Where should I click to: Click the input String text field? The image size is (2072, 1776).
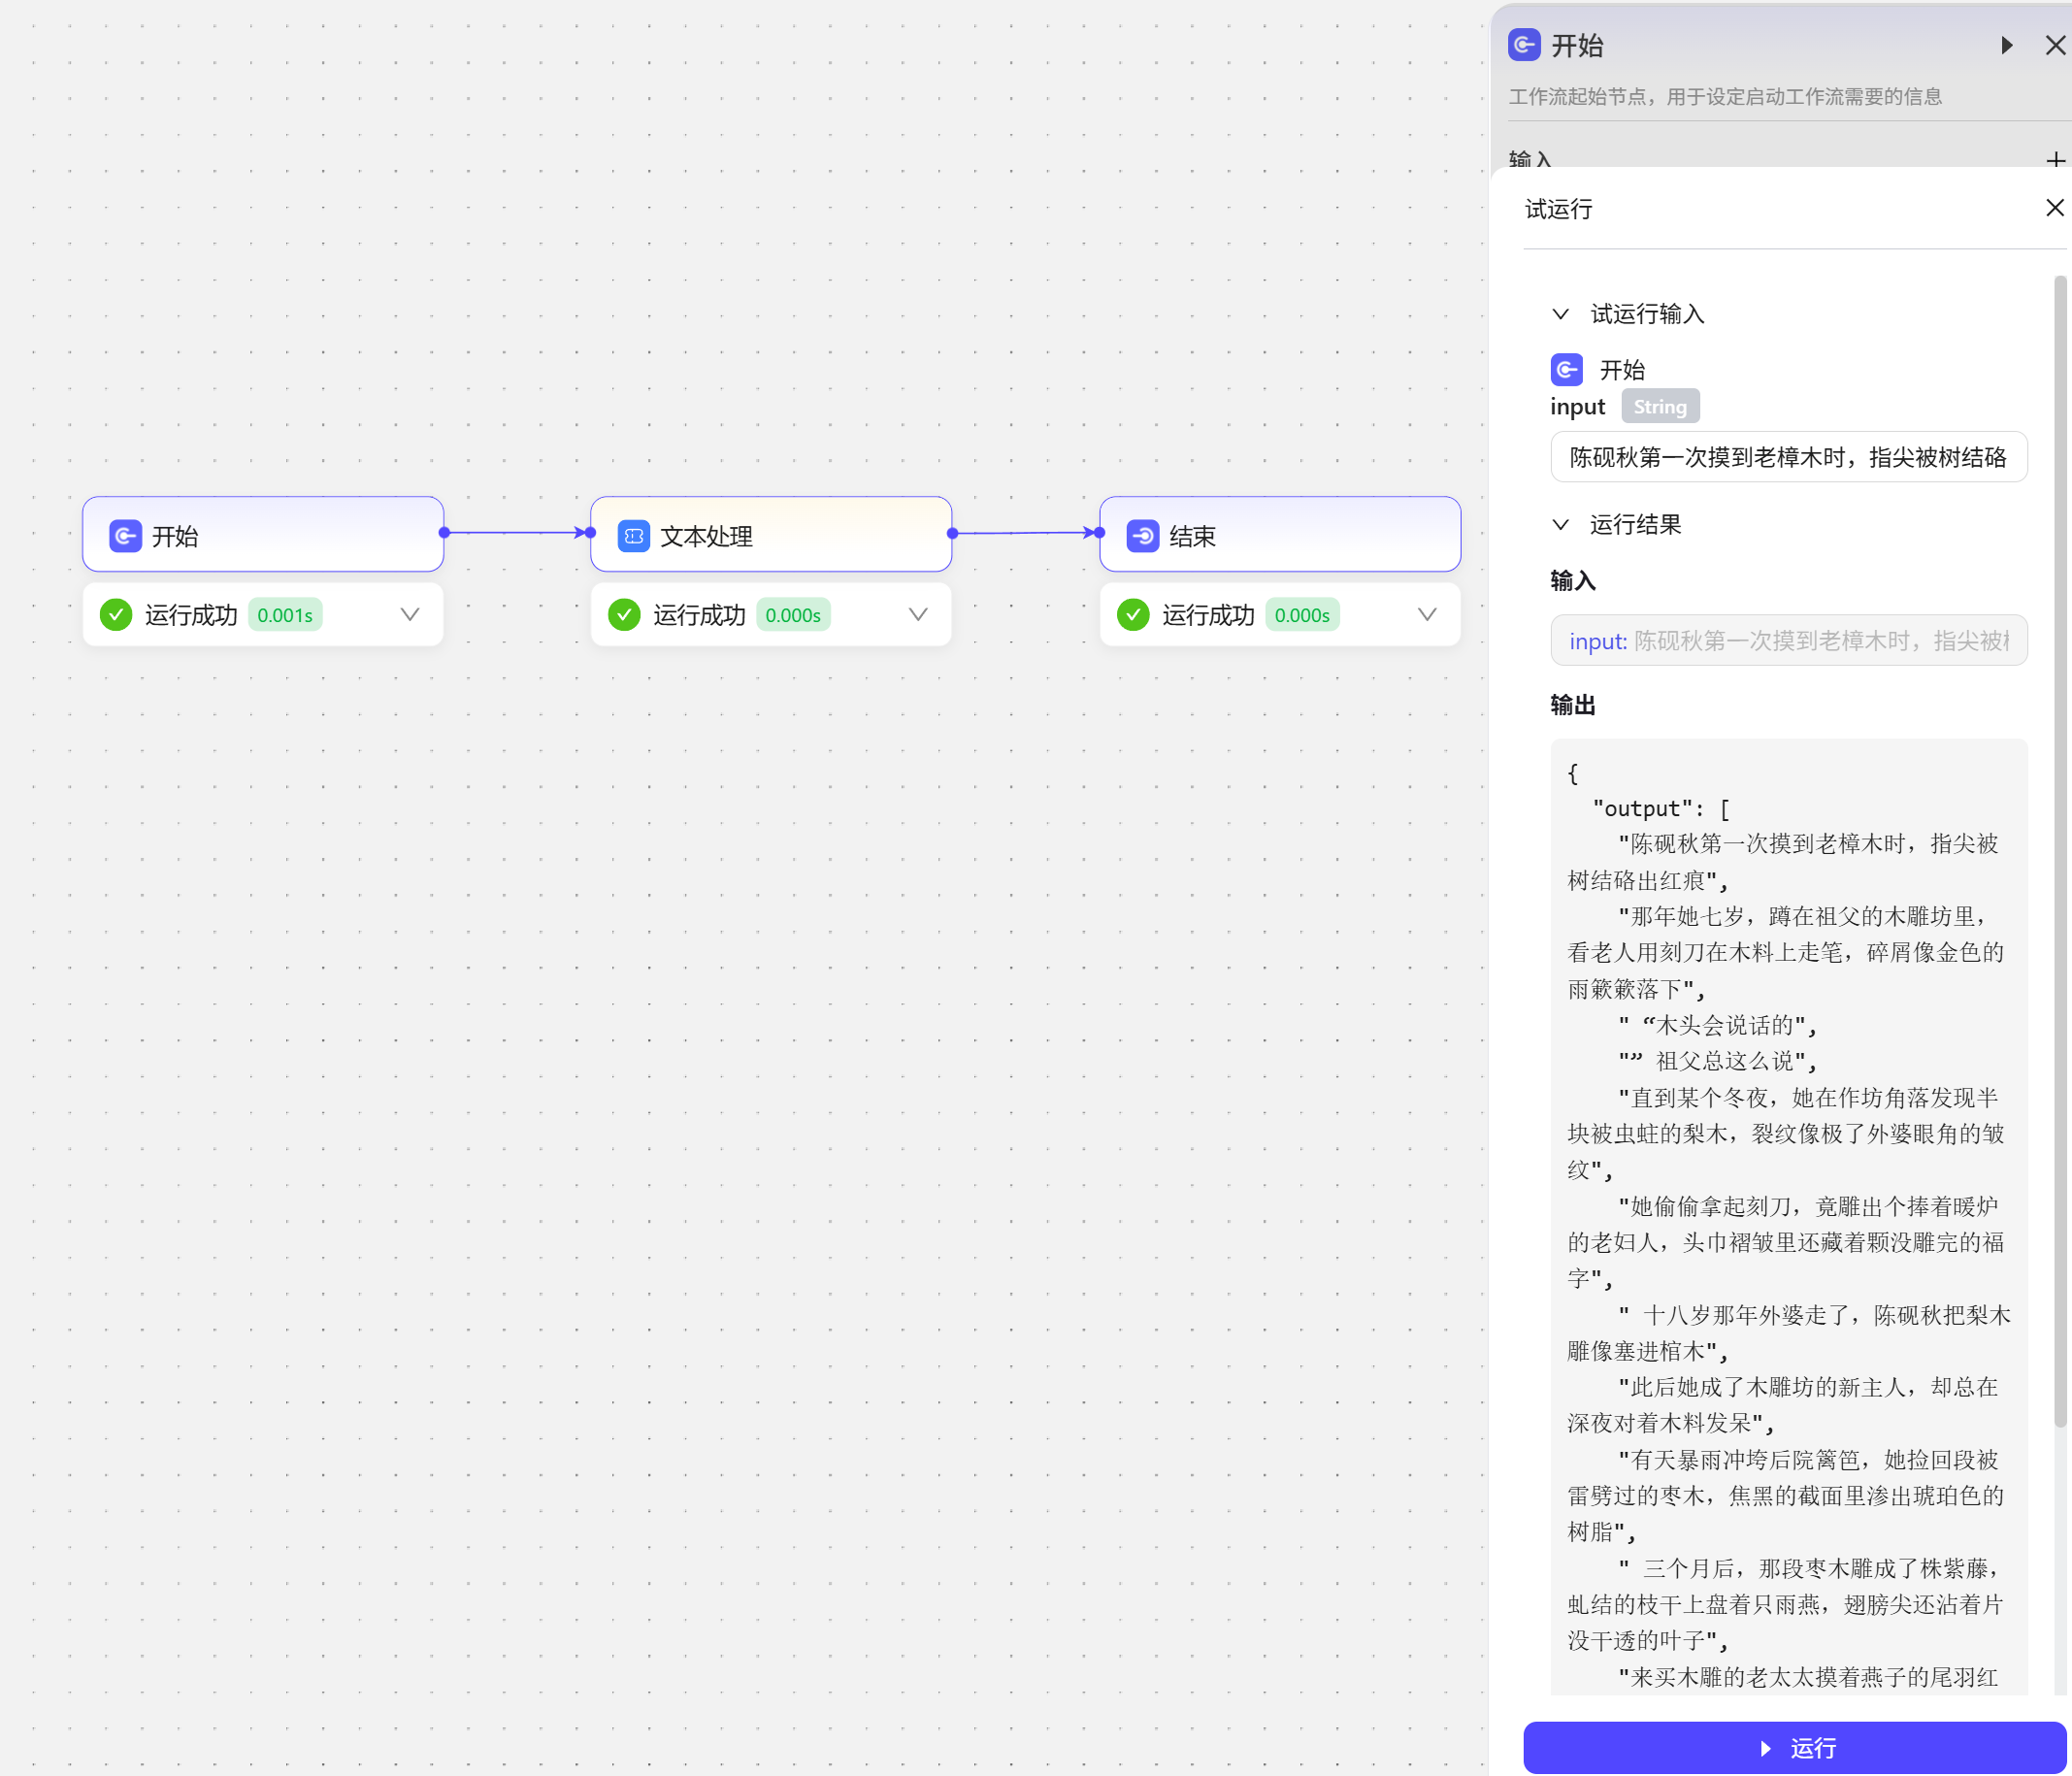[x=1787, y=457]
